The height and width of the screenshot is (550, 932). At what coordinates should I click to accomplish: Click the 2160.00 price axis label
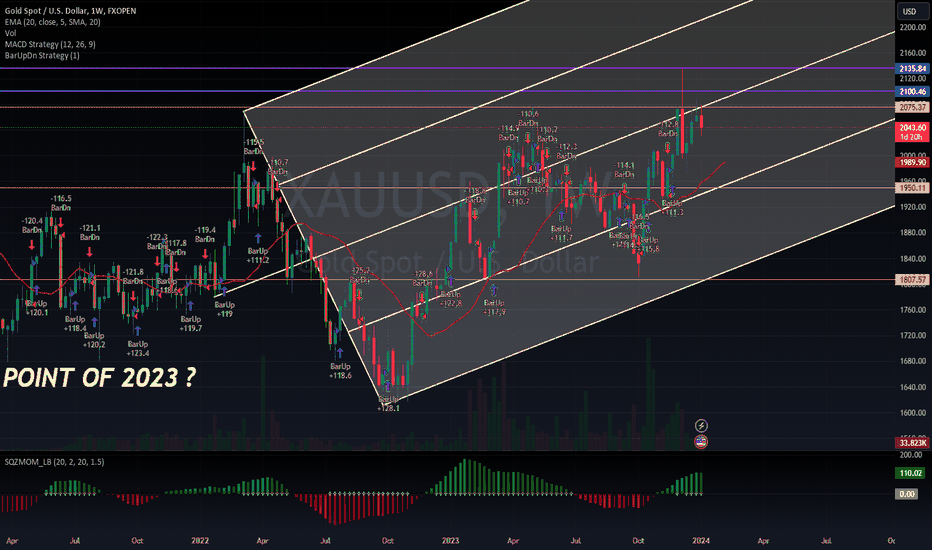click(912, 53)
